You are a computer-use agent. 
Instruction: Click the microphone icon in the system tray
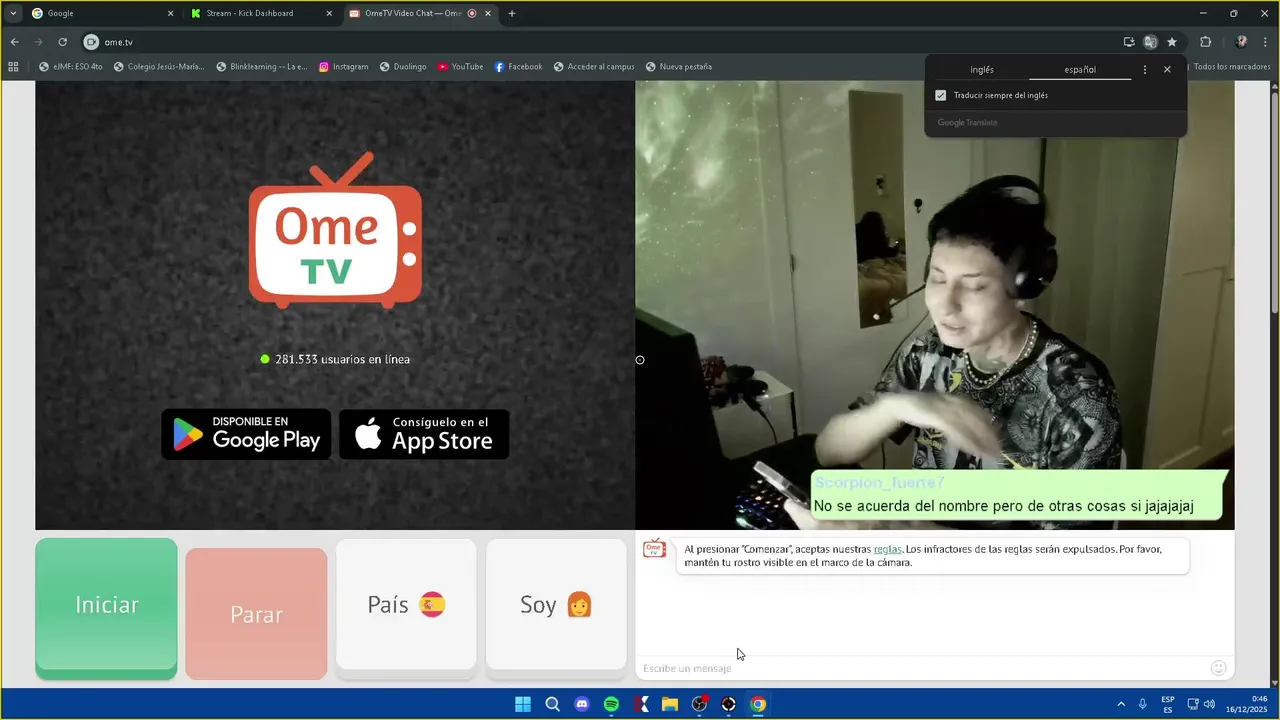tap(1142, 704)
